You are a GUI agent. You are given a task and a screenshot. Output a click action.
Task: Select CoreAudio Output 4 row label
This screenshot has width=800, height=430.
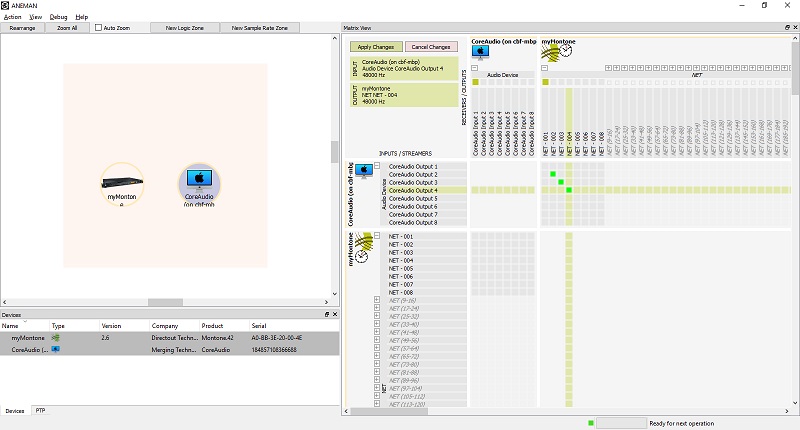pos(413,190)
